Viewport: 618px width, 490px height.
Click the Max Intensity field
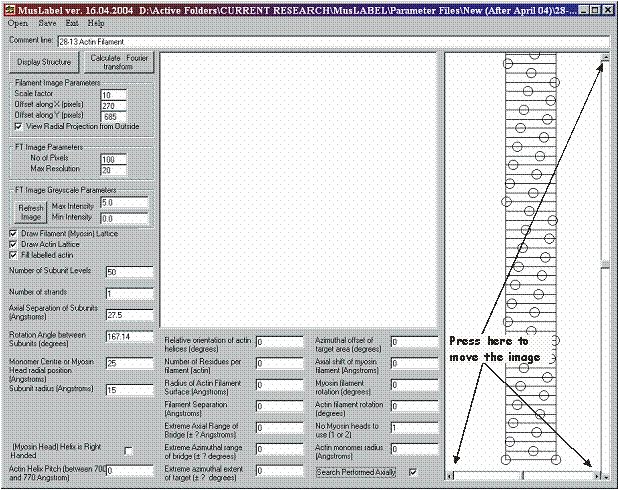(x=125, y=203)
